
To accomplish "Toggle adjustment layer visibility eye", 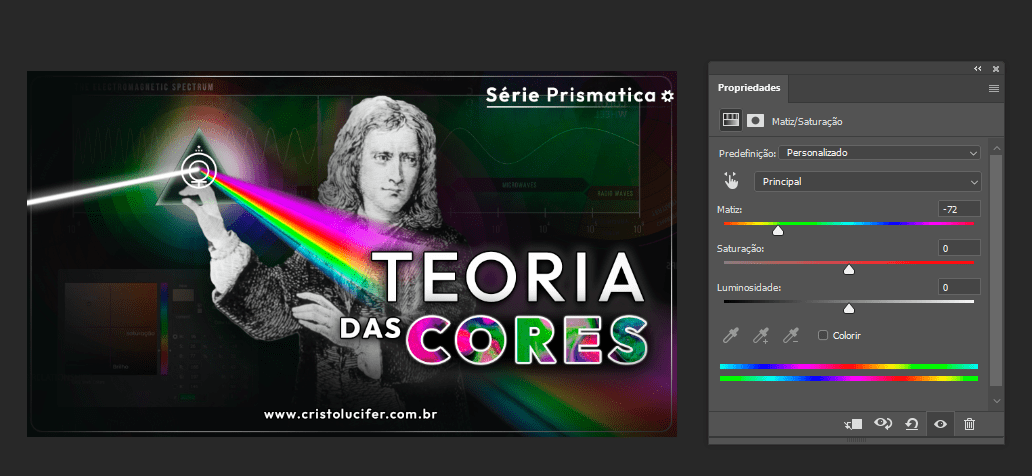I will [x=940, y=424].
